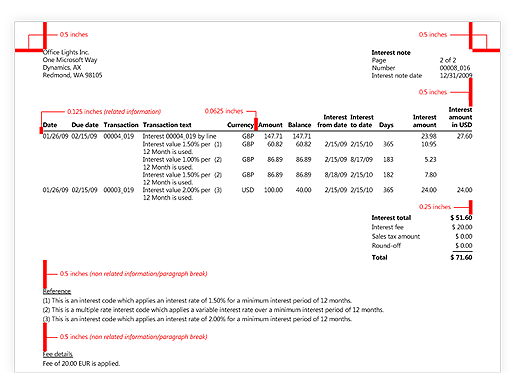Select the Balance column header
Screen dimensions: 515x373
(299, 125)
